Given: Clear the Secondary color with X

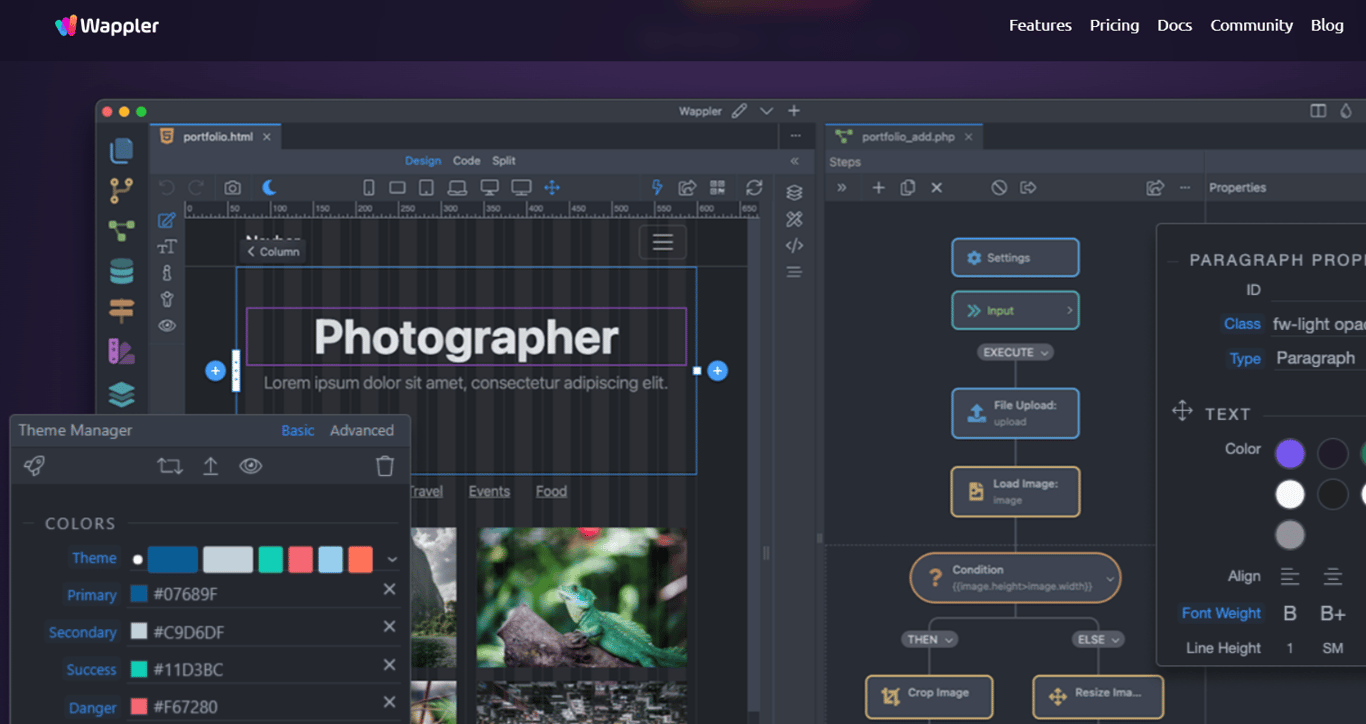Looking at the screenshot, I should coord(389,627).
